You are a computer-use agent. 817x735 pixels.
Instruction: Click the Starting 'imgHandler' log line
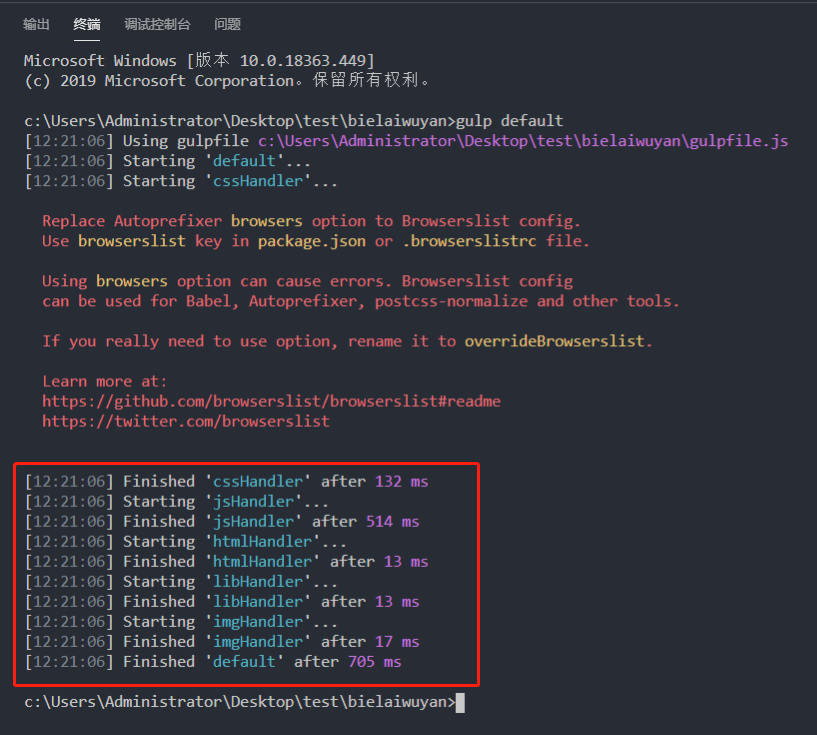[x=181, y=622]
